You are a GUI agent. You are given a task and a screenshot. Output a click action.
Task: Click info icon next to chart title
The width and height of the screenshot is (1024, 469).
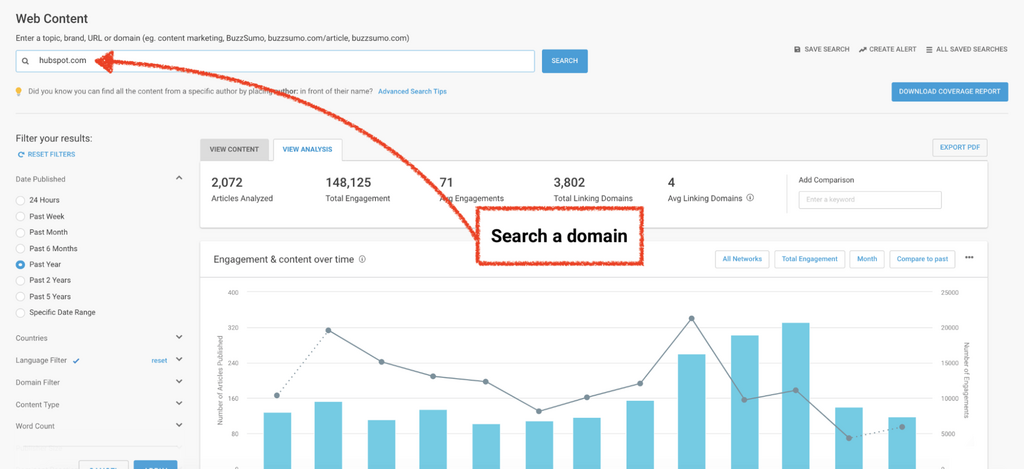[x=362, y=259]
